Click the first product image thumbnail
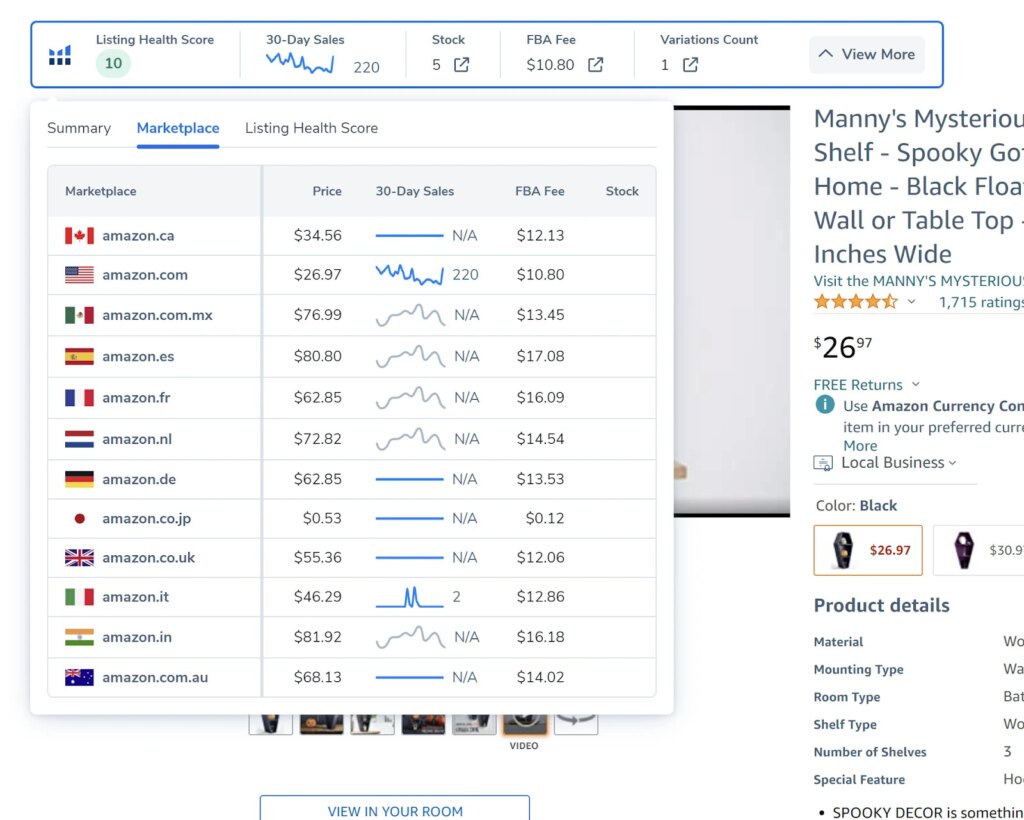This screenshot has width=1024, height=820. click(270, 724)
